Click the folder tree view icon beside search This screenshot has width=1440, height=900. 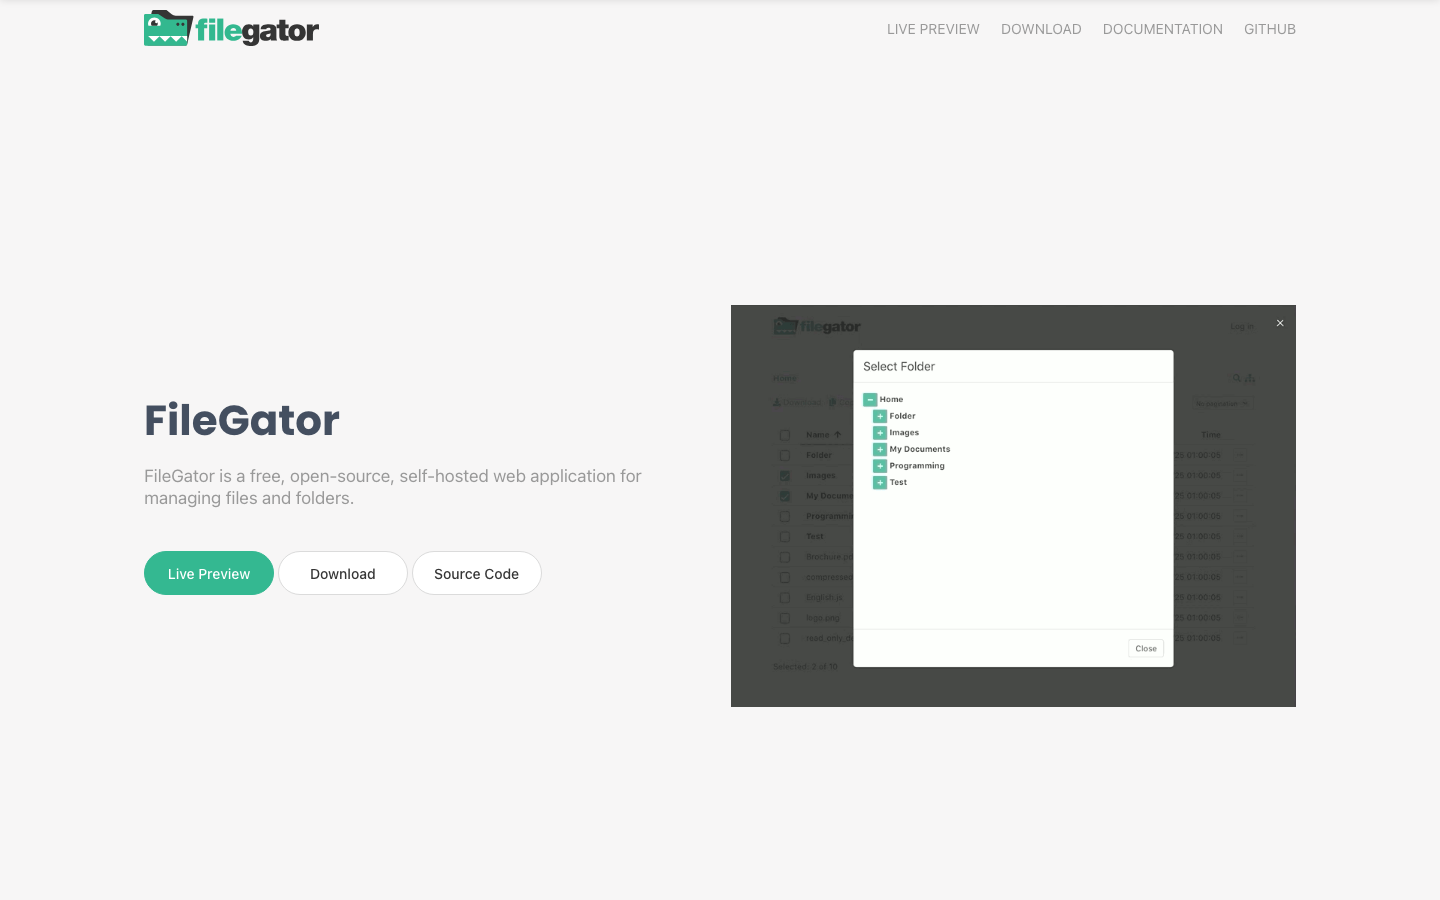(x=1249, y=378)
